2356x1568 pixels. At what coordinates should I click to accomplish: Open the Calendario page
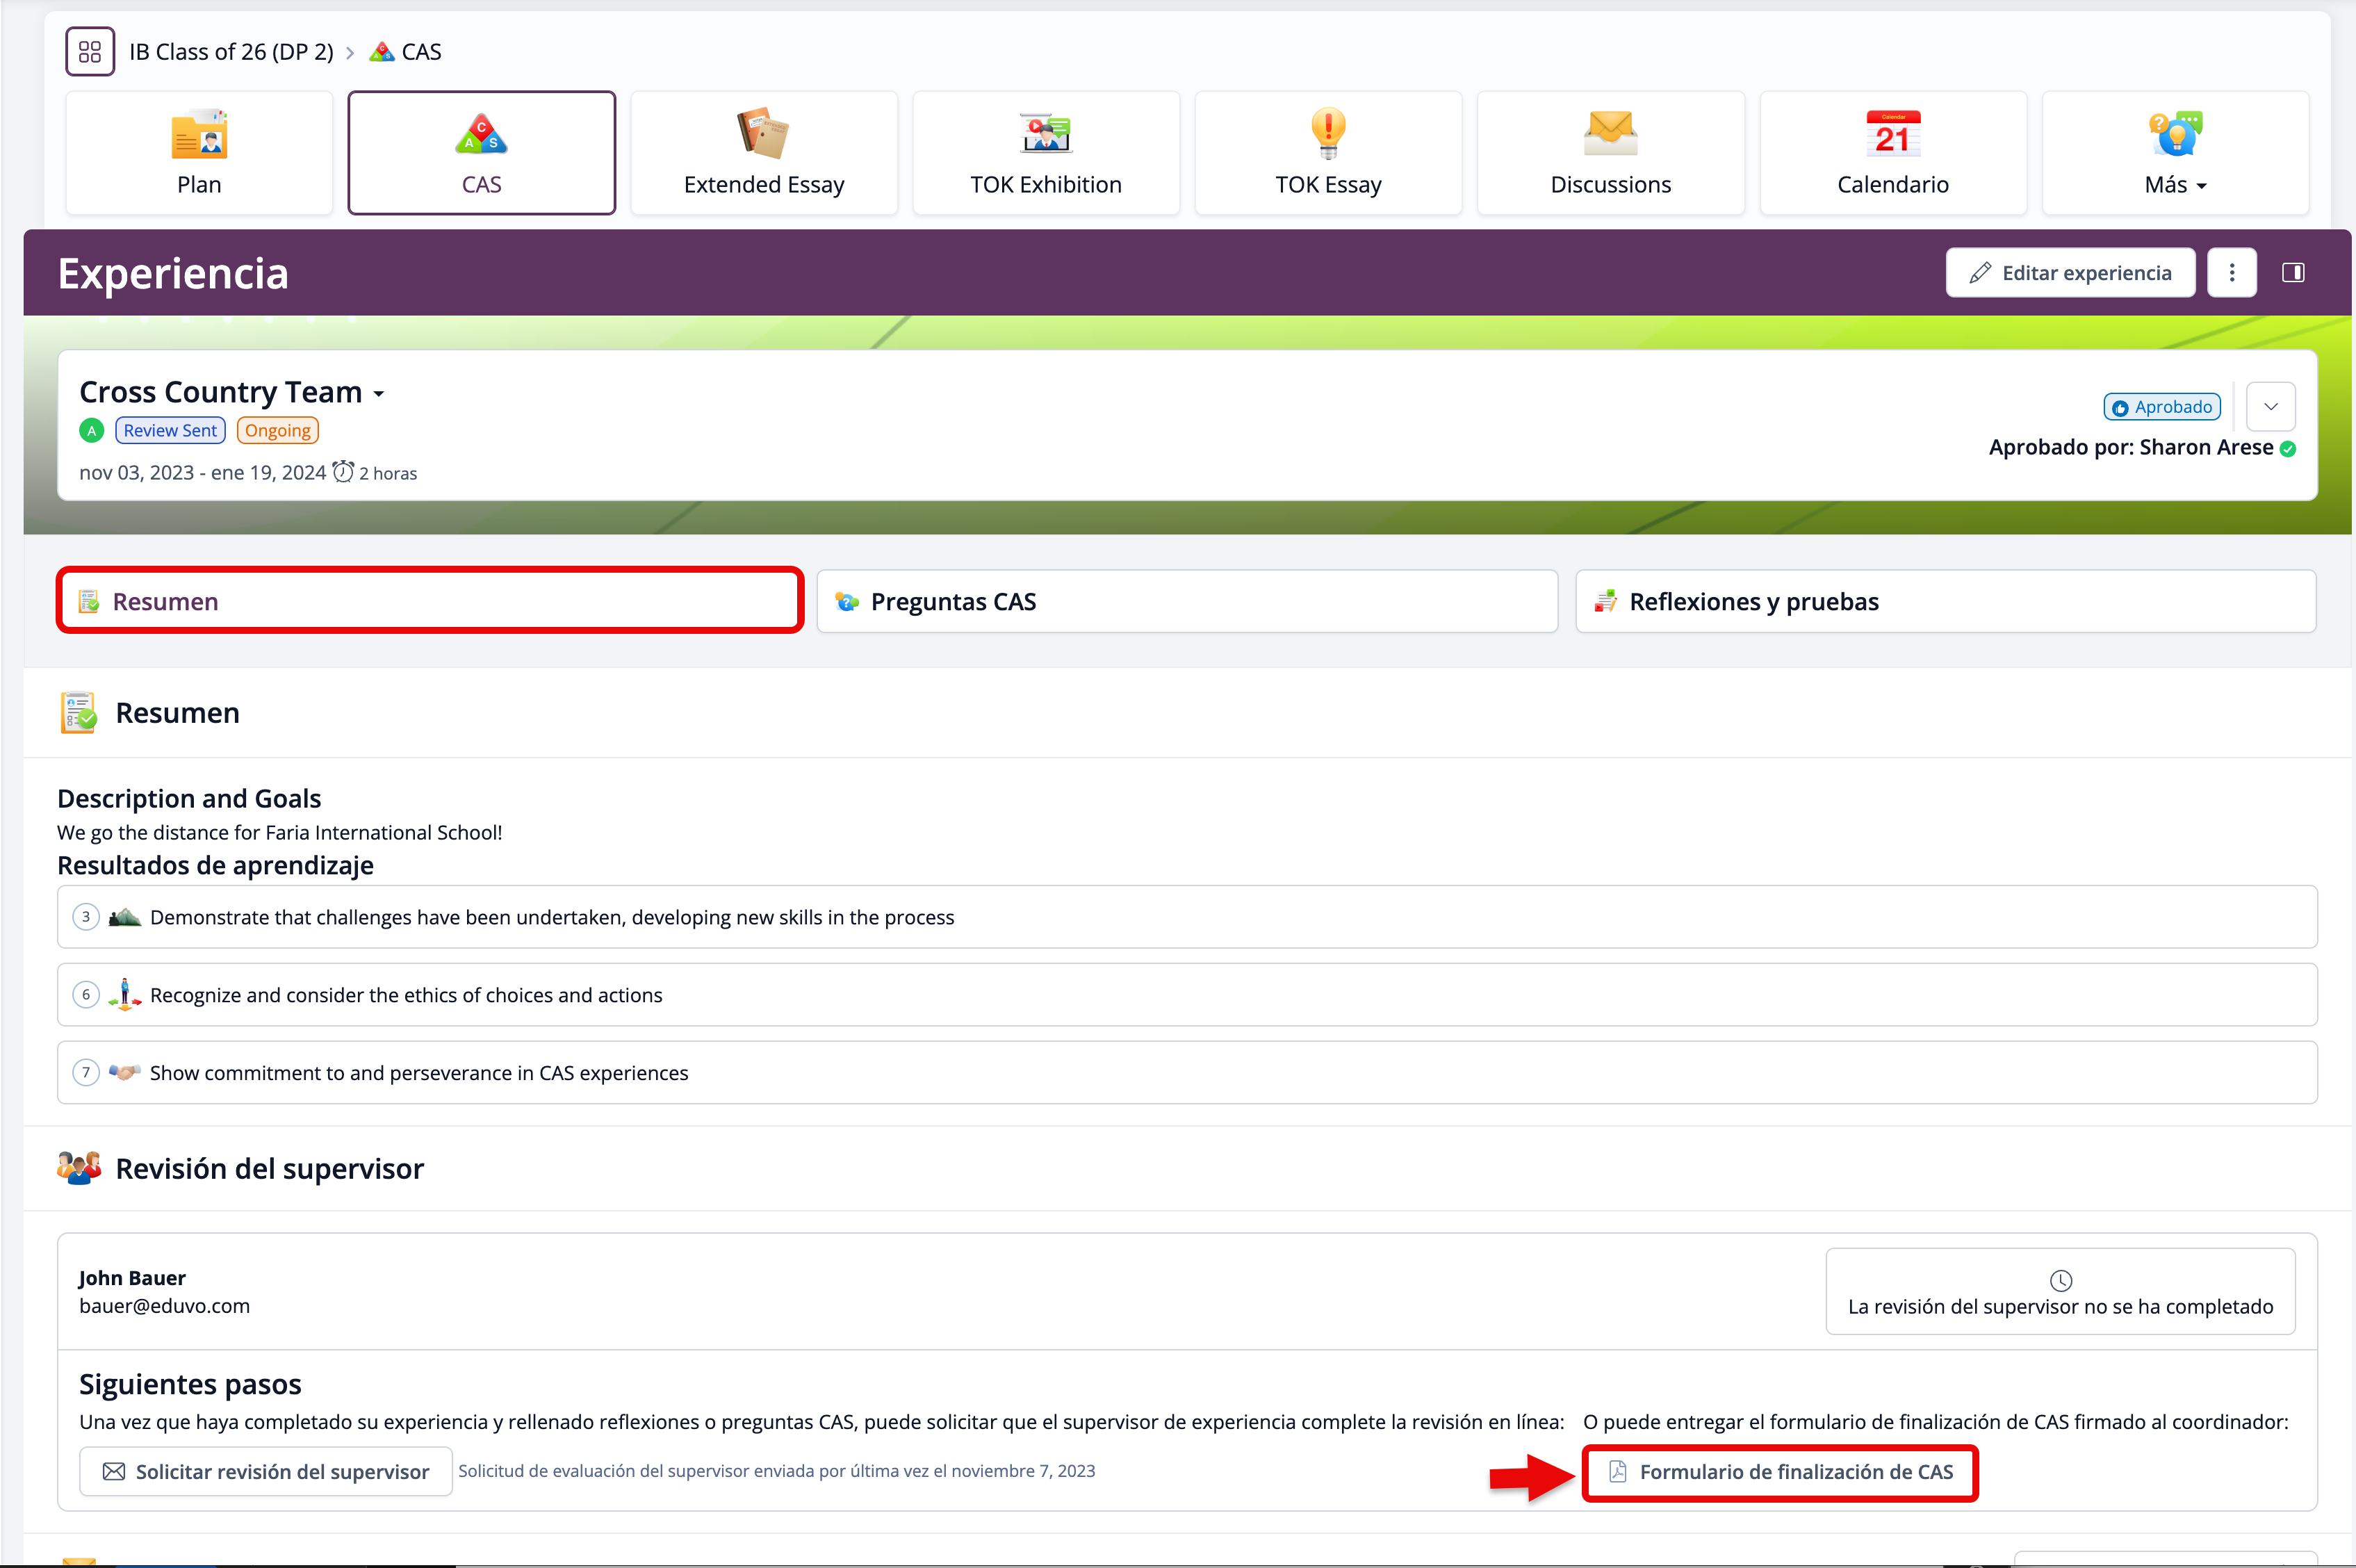[x=1893, y=153]
